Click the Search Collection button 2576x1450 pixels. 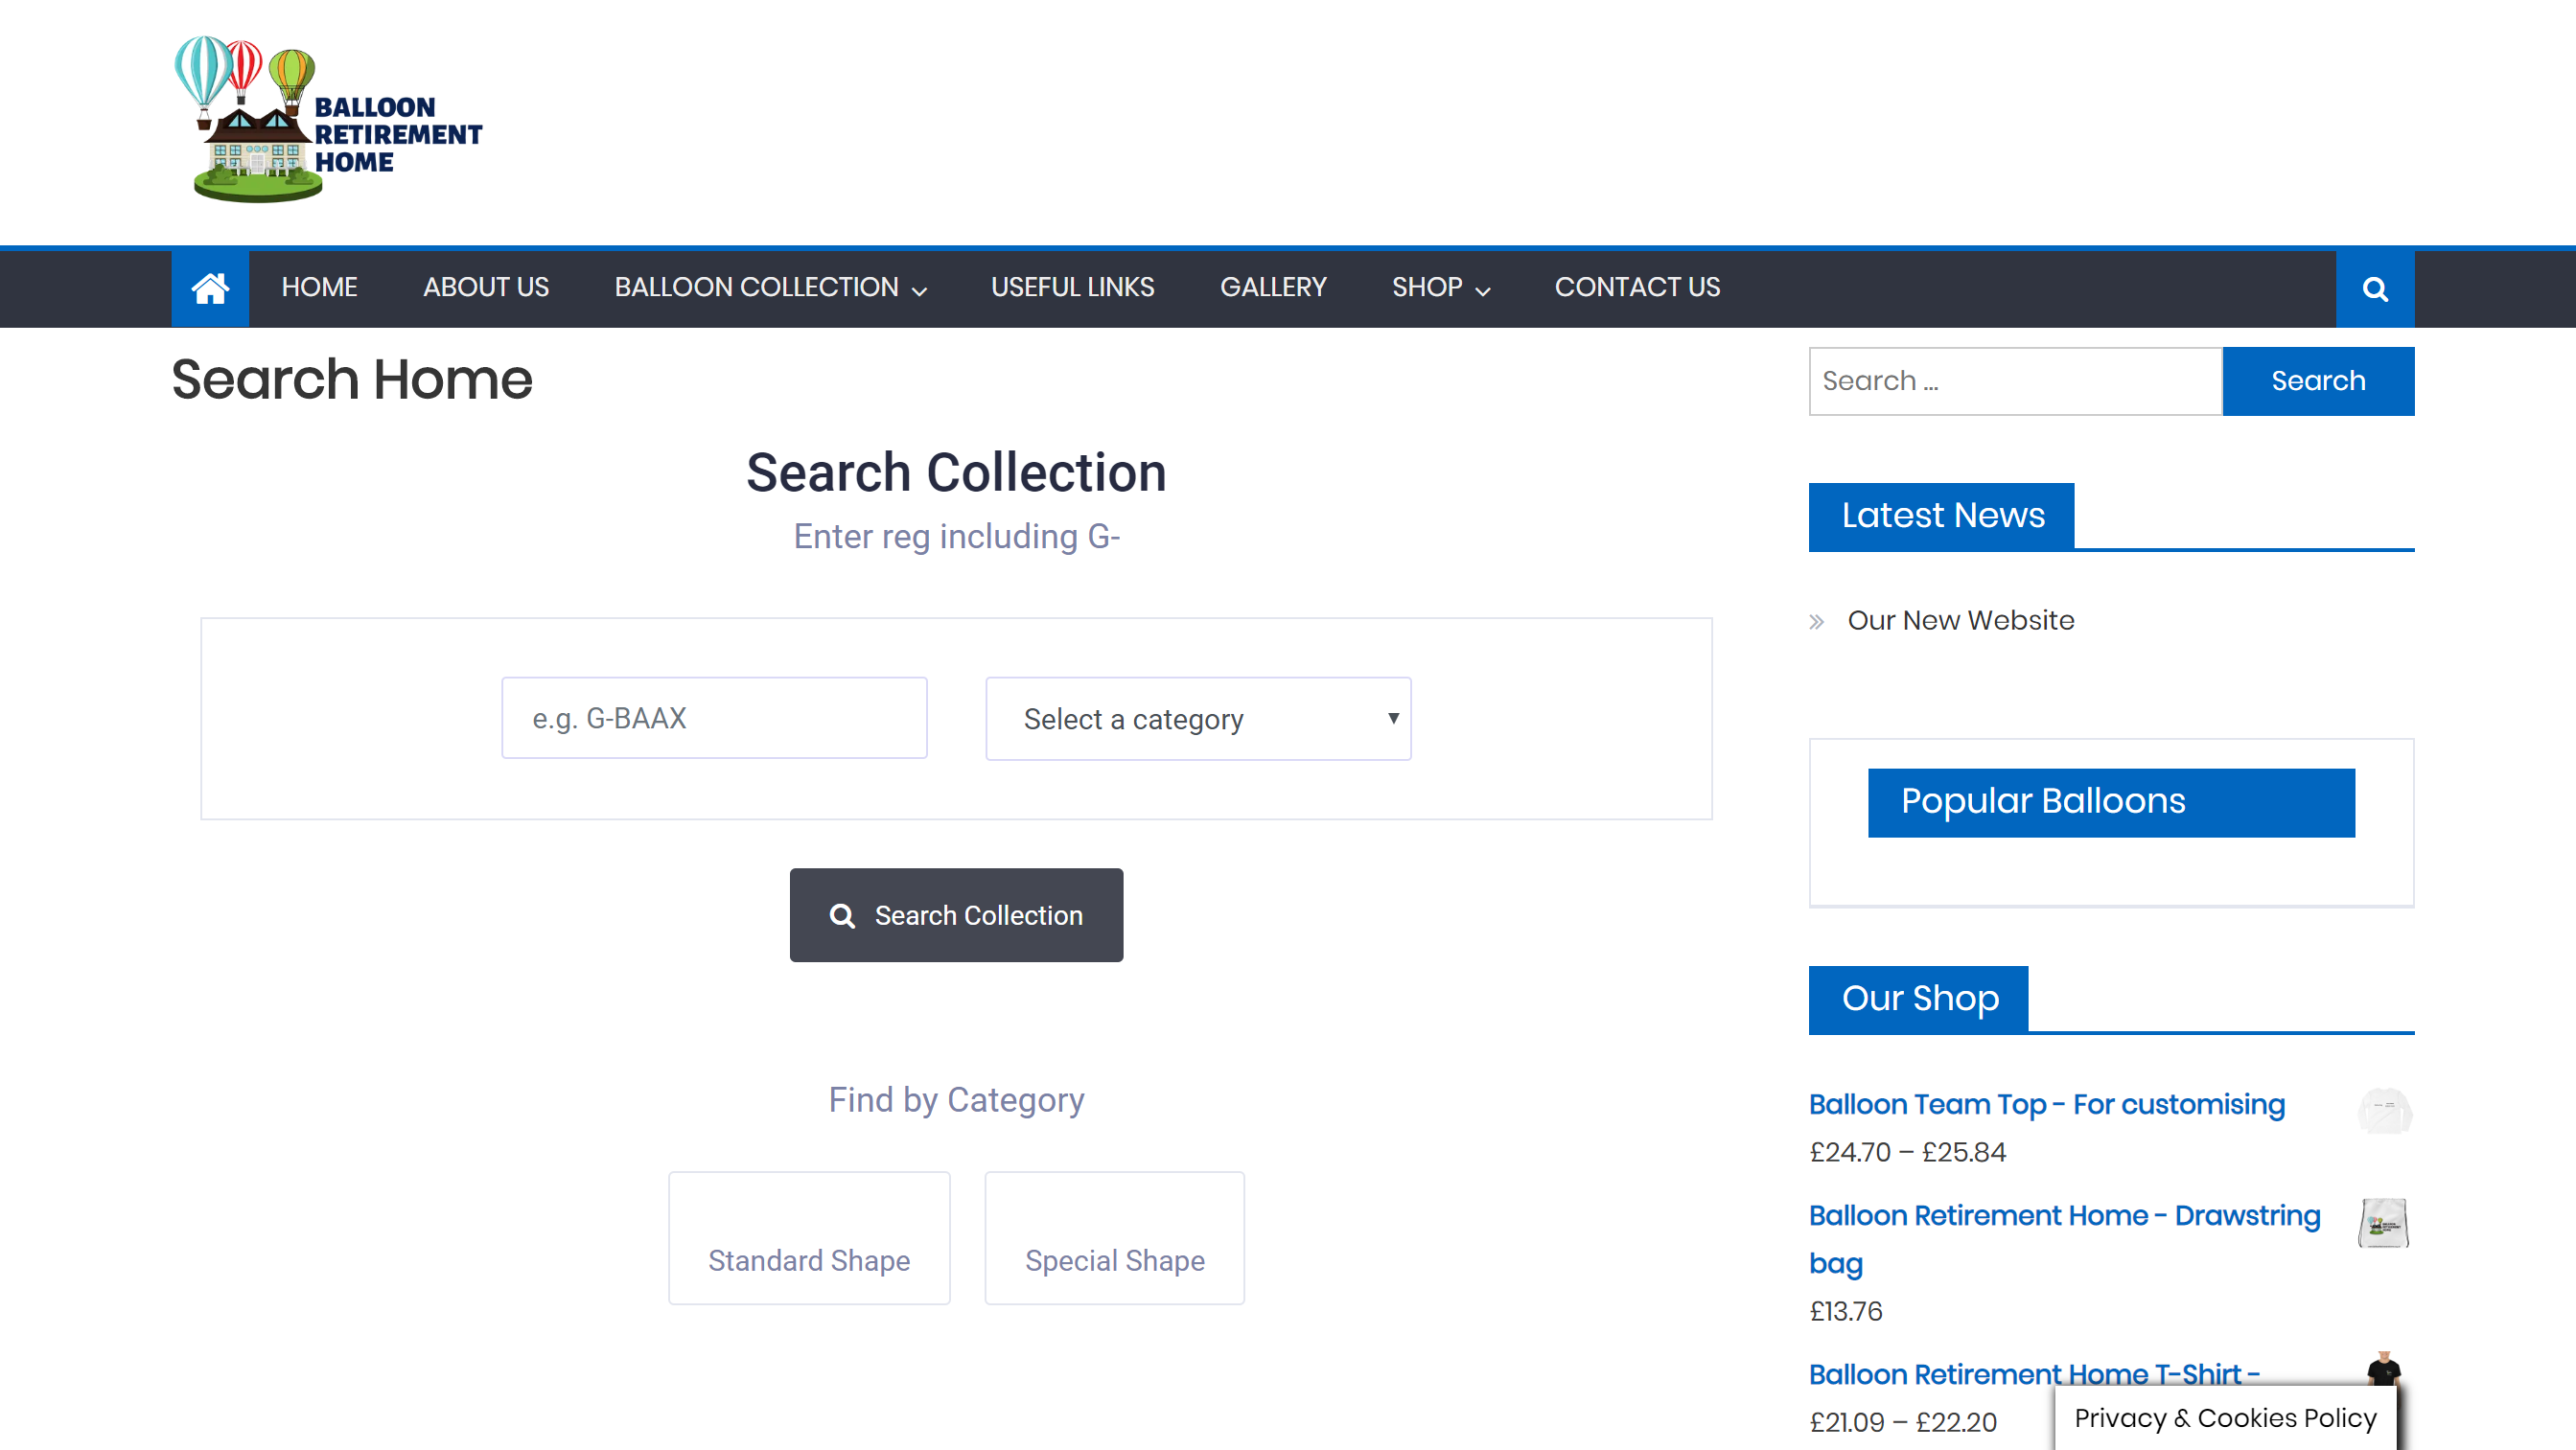point(956,915)
